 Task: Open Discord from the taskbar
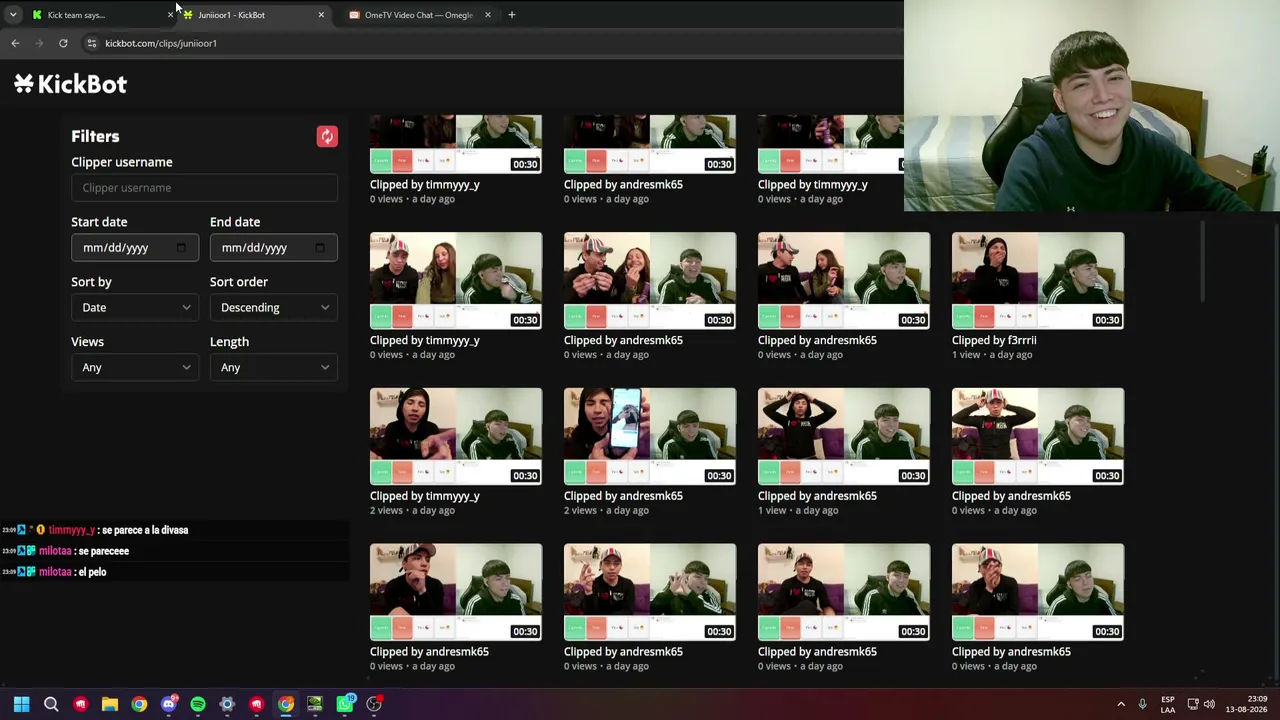168,704
